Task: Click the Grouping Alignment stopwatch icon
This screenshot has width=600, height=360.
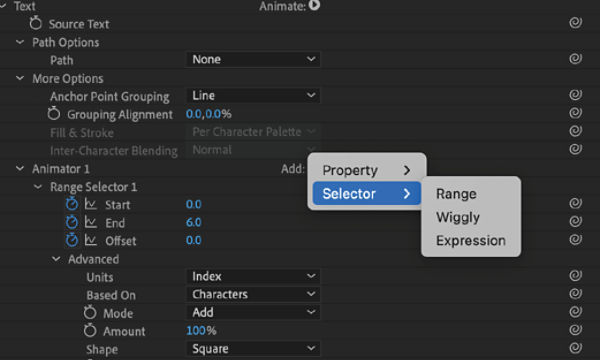Action: pos(54,113)
